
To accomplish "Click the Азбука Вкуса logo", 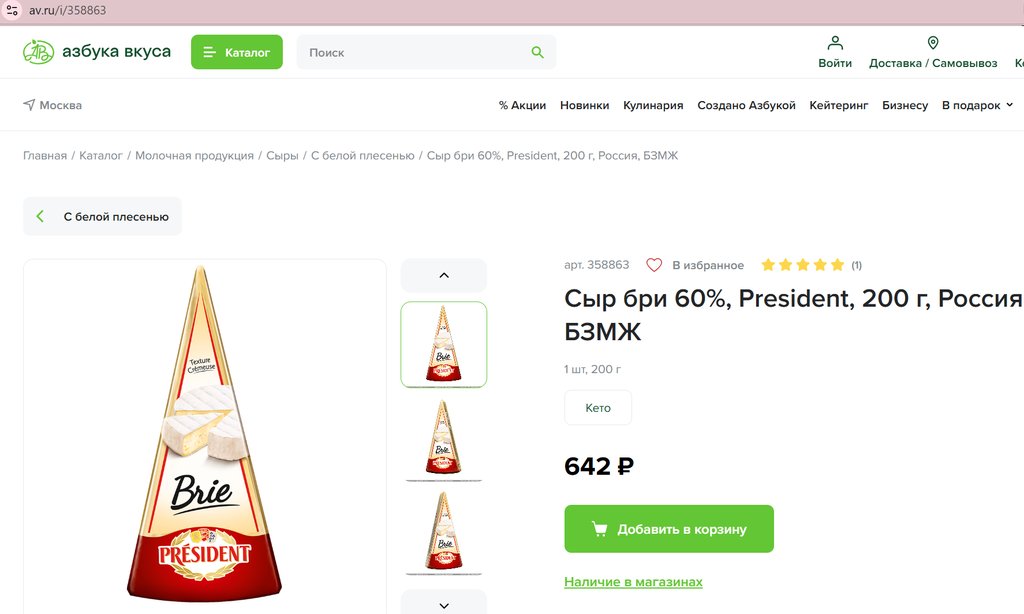I will click(97, 52).
